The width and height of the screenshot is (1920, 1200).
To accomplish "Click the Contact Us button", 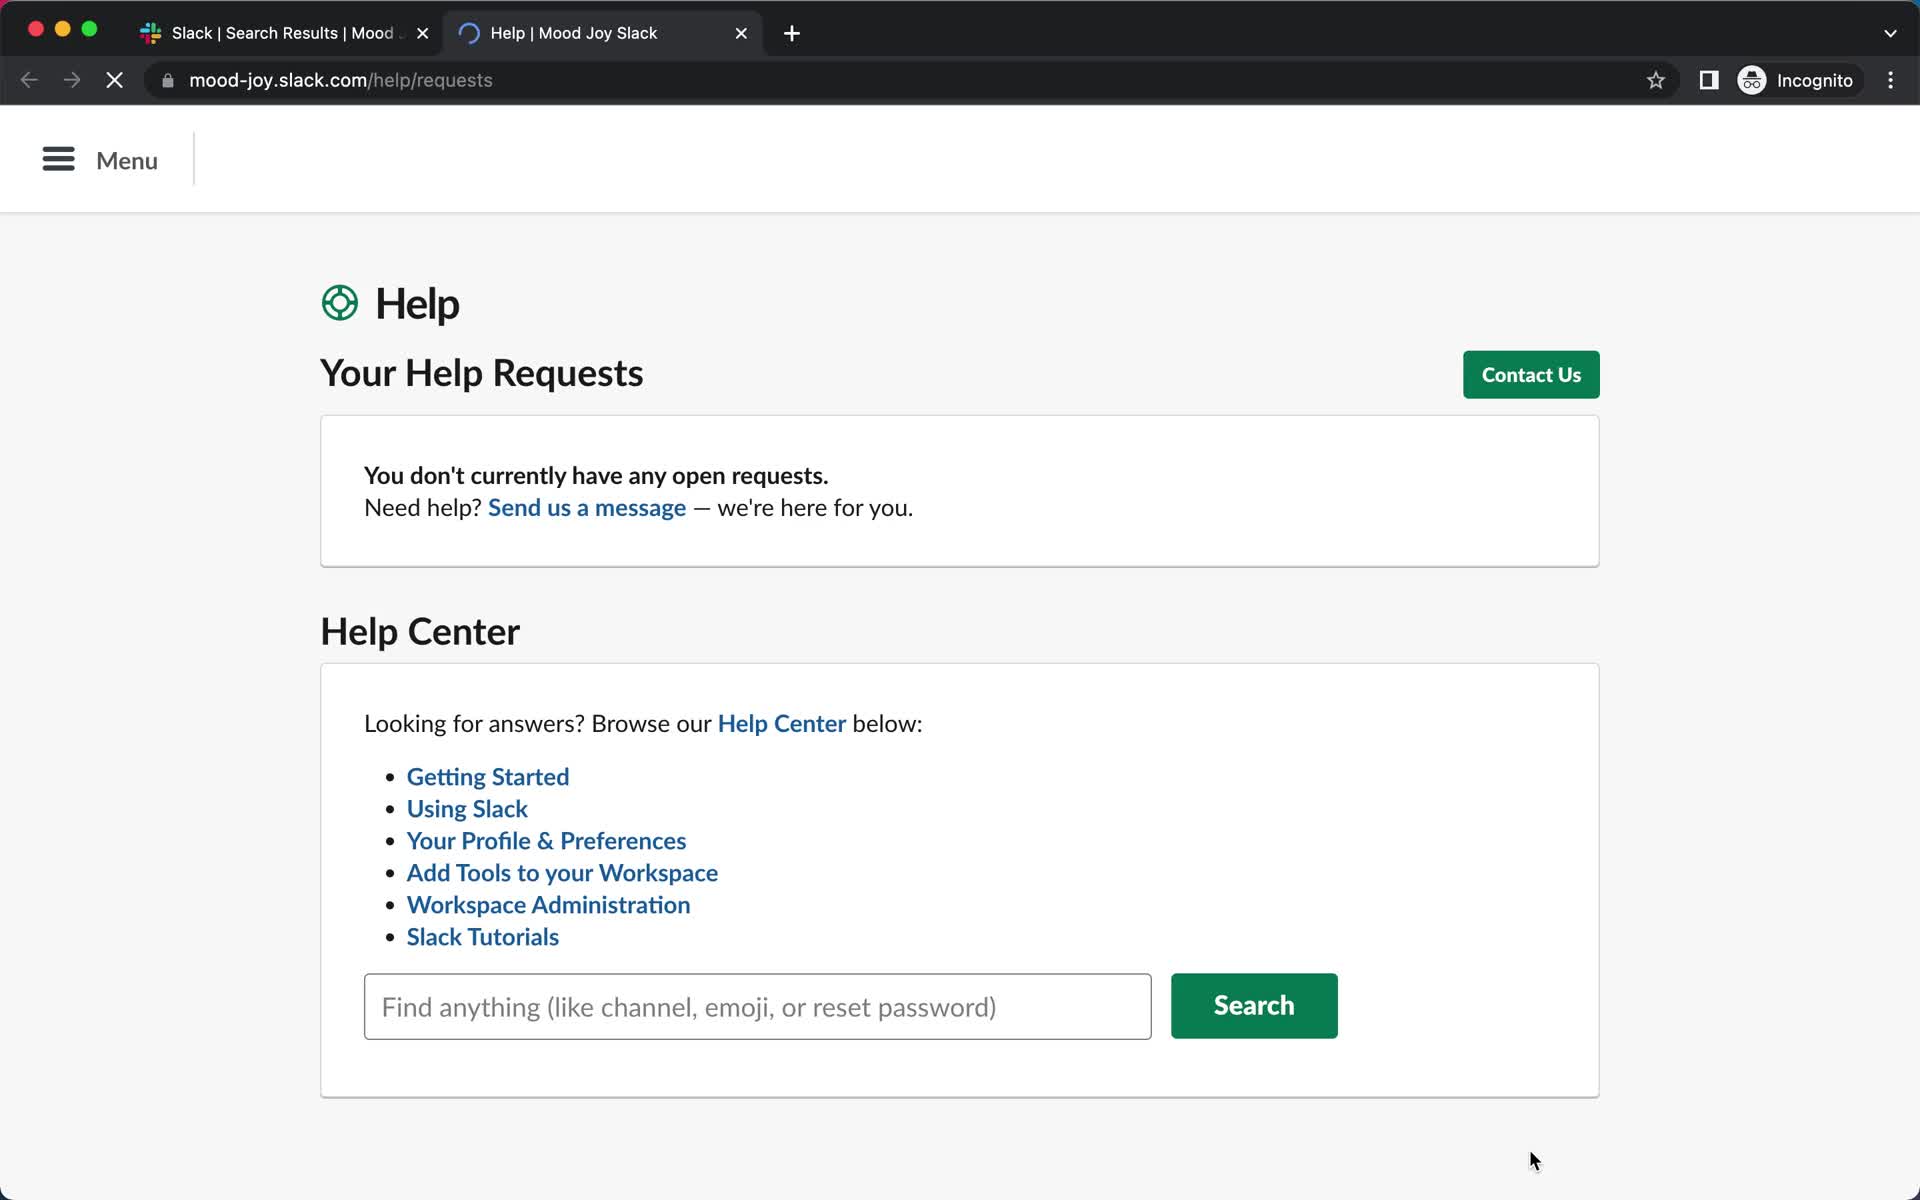I will 1531,375.
